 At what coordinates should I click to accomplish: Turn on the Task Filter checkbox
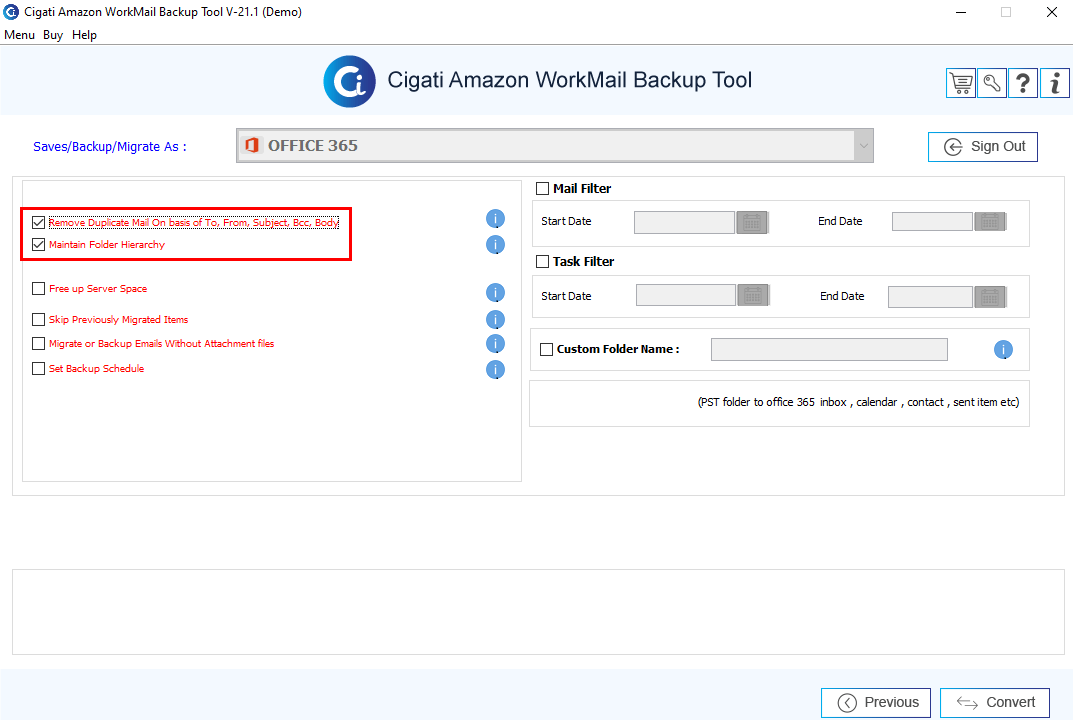tap(543, 261)
